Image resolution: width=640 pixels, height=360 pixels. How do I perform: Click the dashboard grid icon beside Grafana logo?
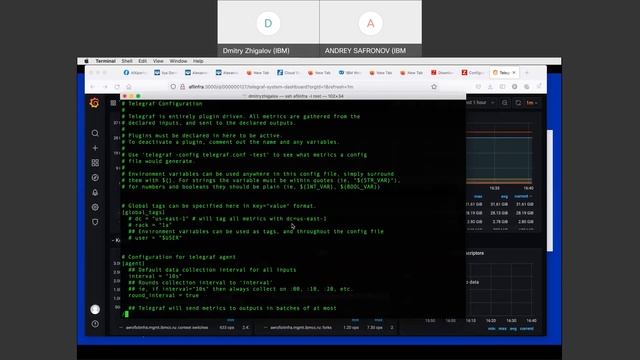pyautogui.click(x=113, y=103)
